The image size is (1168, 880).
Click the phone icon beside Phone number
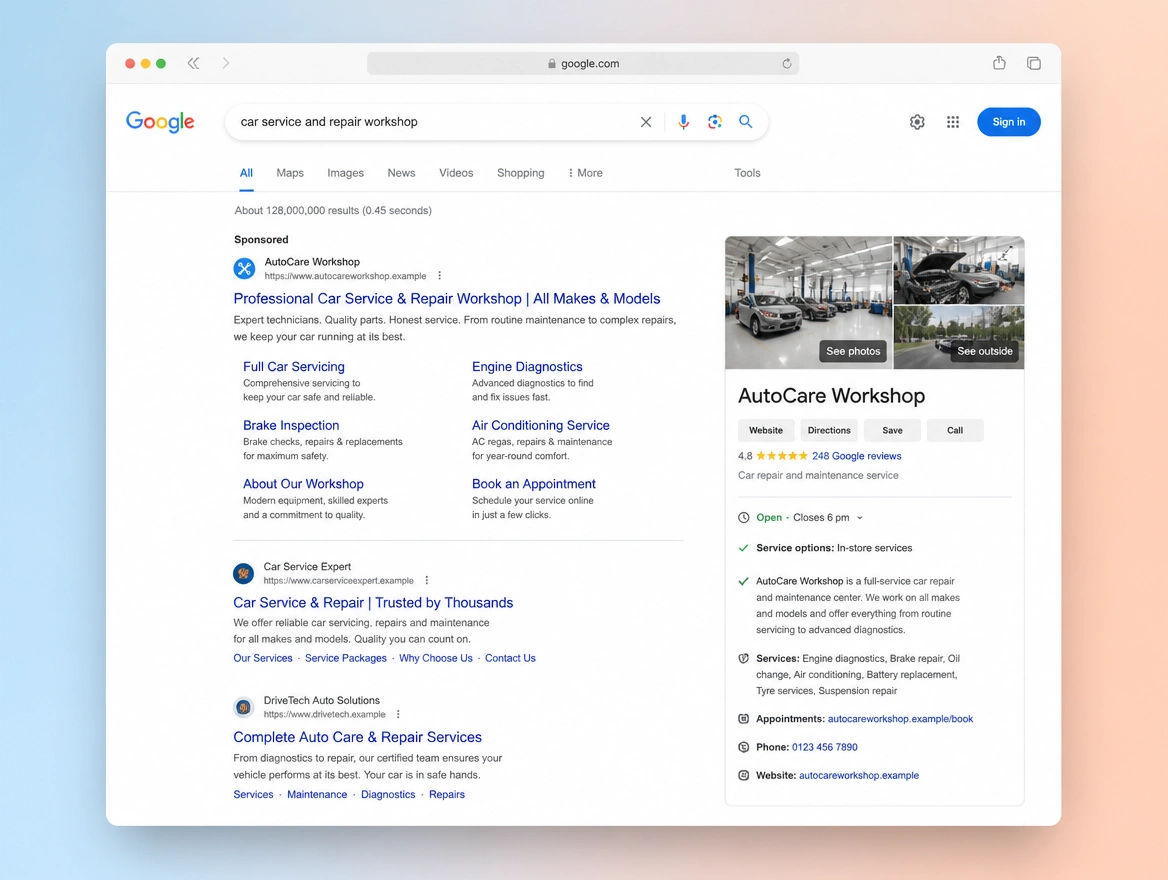(743, 747)
